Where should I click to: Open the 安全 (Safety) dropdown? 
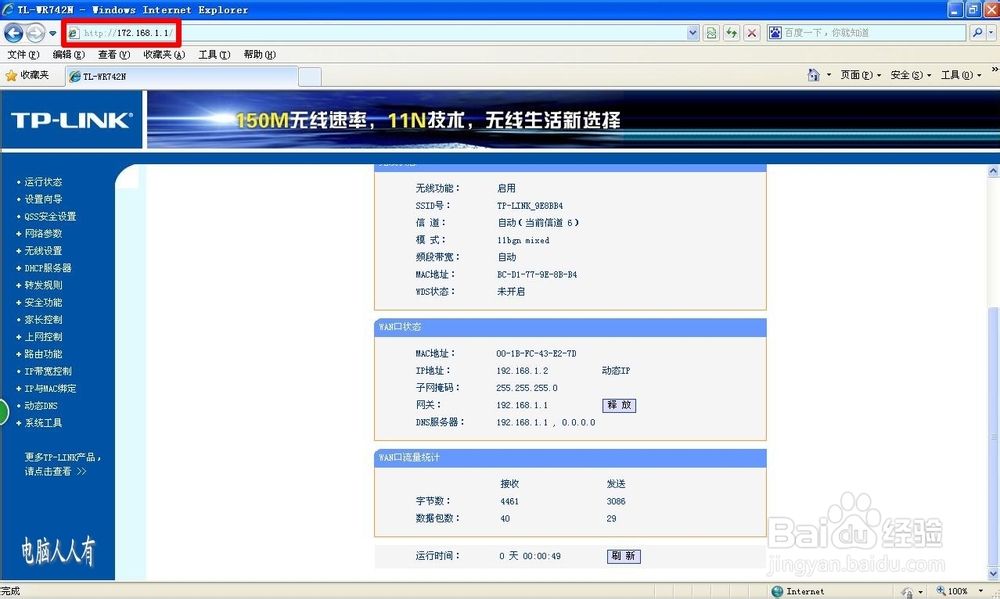pos(906,74)
